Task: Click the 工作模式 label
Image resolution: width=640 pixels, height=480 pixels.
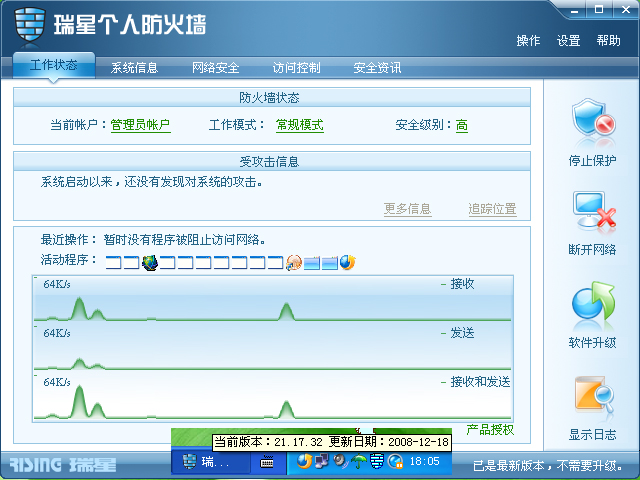Action: click(x=237, y=124)
